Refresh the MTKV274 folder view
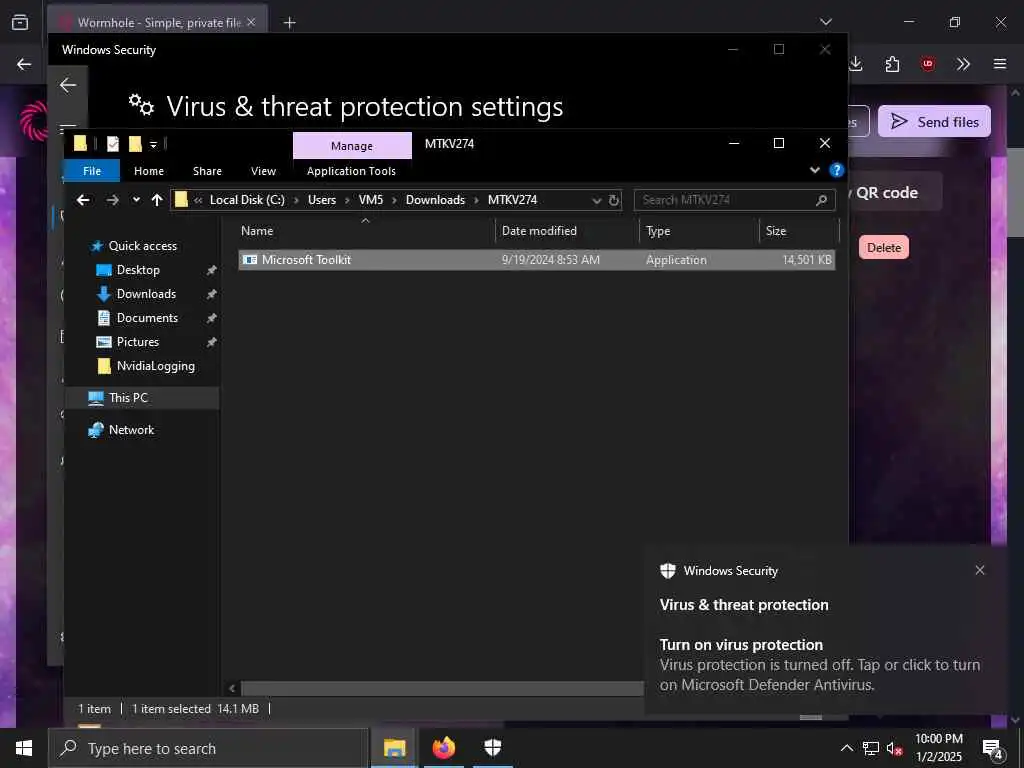1024x768 pixels. click(614, 200)
